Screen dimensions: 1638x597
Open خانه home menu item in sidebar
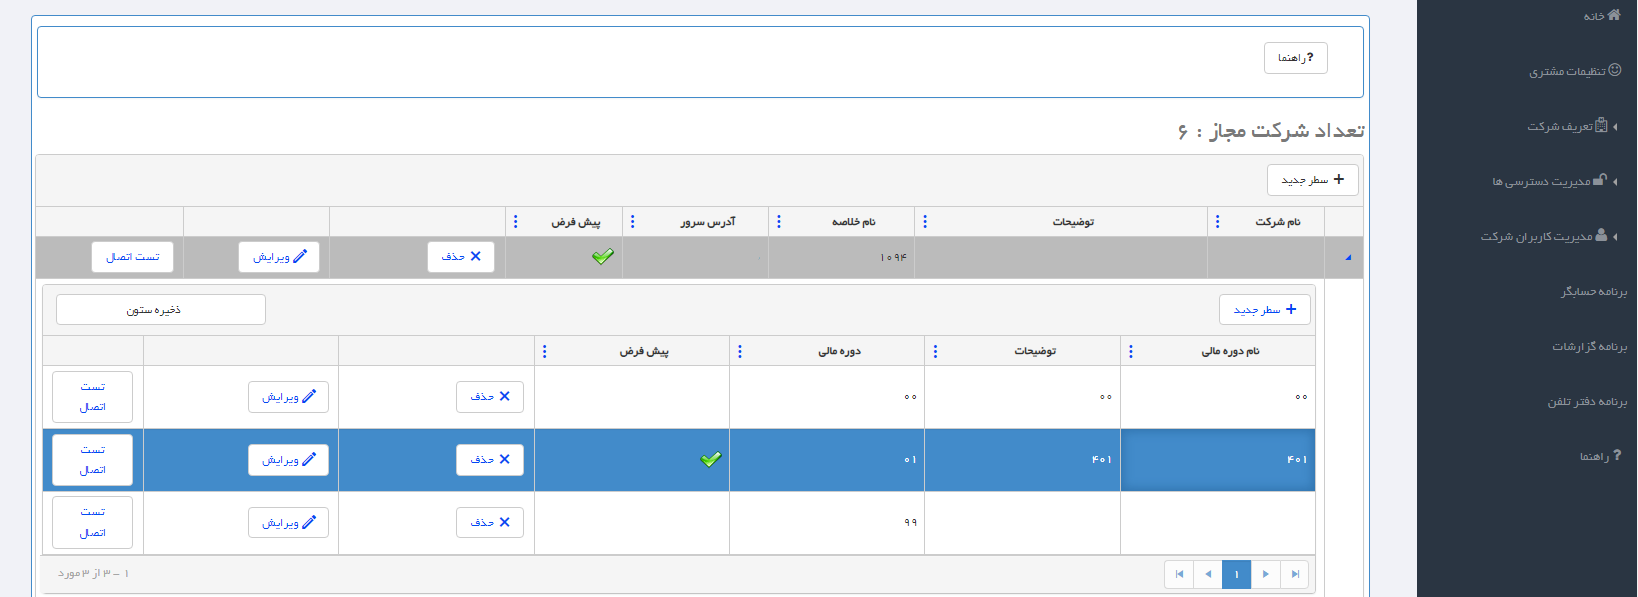[x=1601, y=15]
